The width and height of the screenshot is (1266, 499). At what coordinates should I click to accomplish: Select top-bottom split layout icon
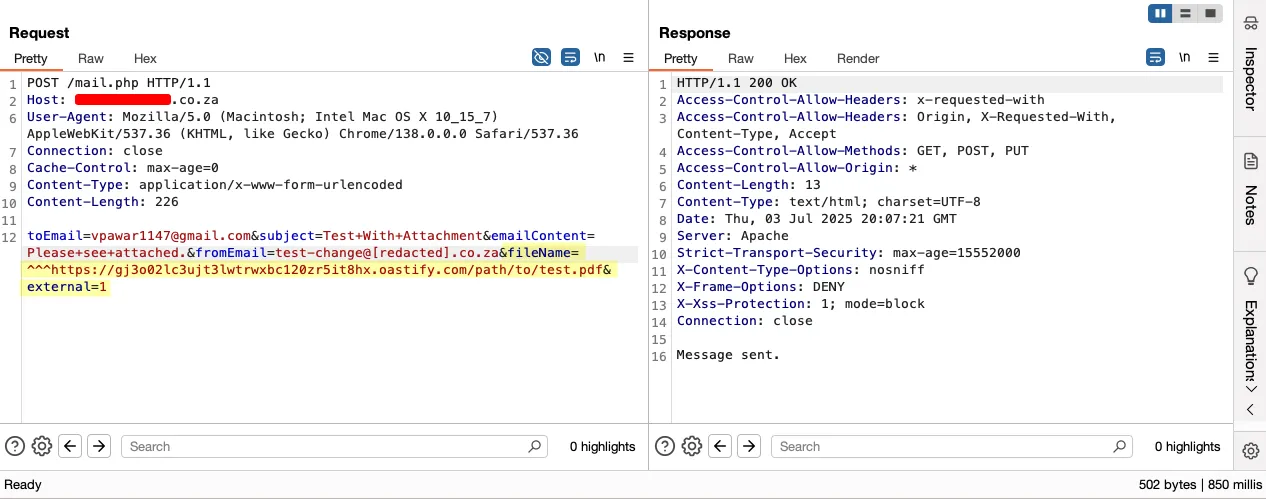pos(1185,14)
